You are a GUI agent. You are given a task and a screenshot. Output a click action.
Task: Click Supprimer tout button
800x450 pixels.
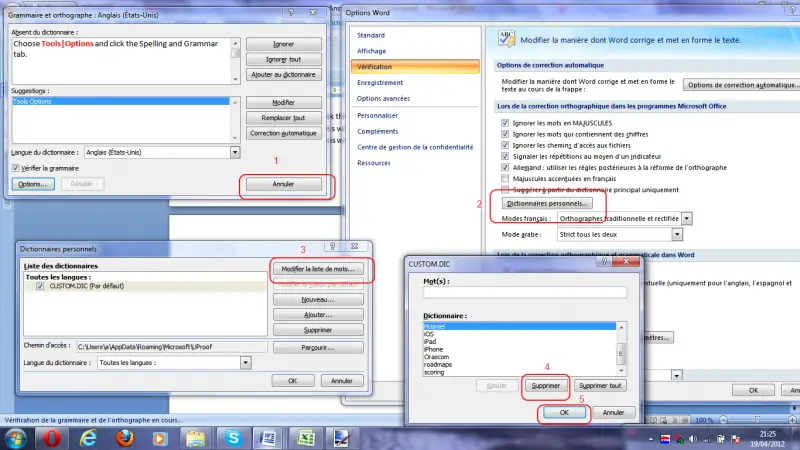(600, 386)
